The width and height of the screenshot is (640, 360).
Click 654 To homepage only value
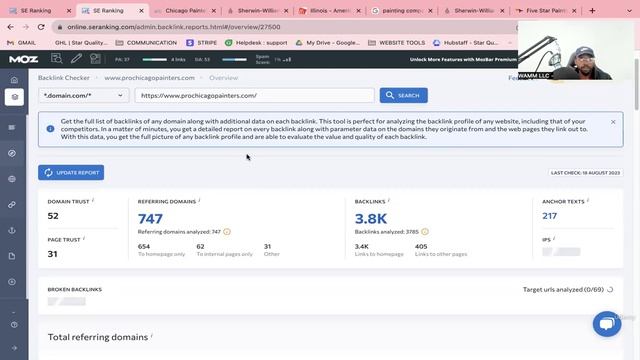(x=144, y=247)
